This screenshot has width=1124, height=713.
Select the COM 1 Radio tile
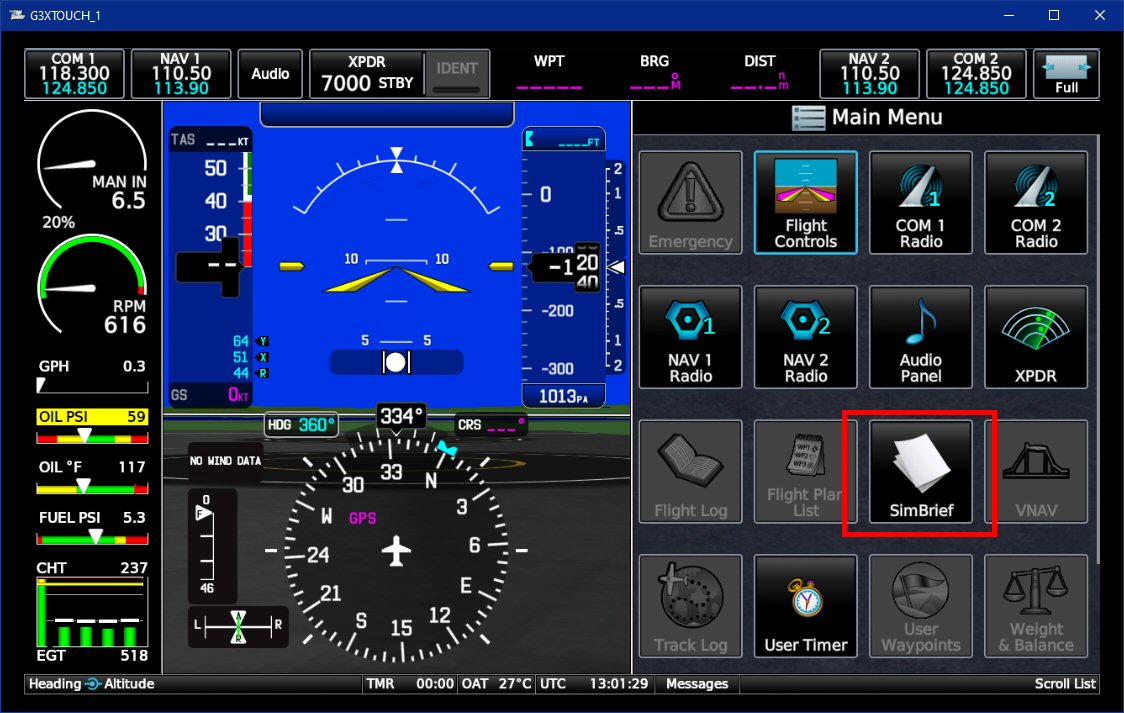point(920,204)
